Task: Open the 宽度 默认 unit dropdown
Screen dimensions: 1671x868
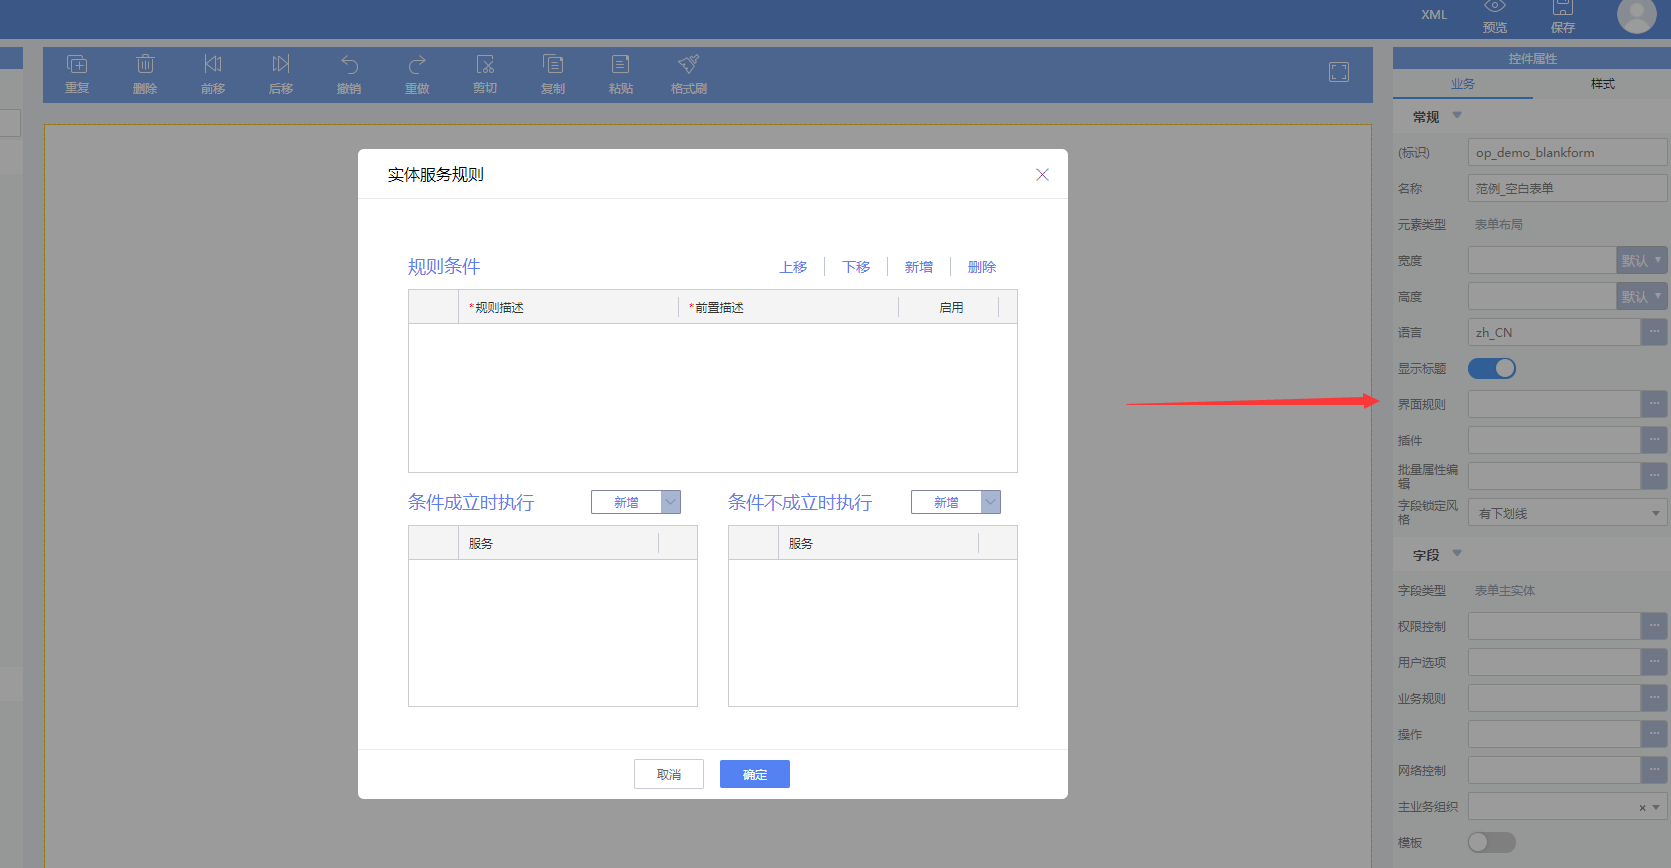Action: (1642, 260)
